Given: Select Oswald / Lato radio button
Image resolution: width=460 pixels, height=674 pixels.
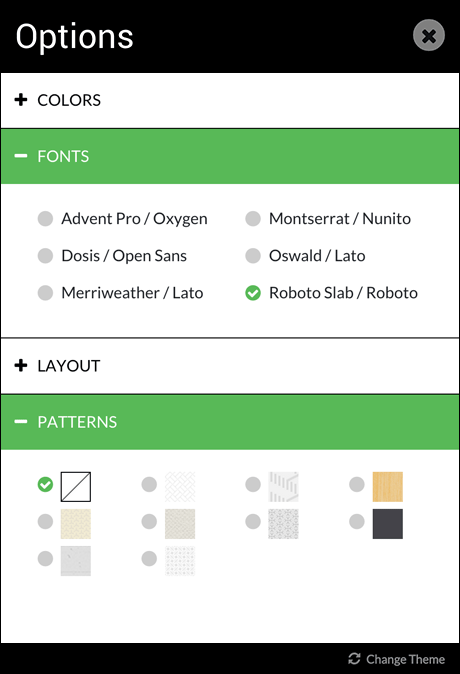Looking at the screenshot, I should pyautogui.click(x=253, y=255).
